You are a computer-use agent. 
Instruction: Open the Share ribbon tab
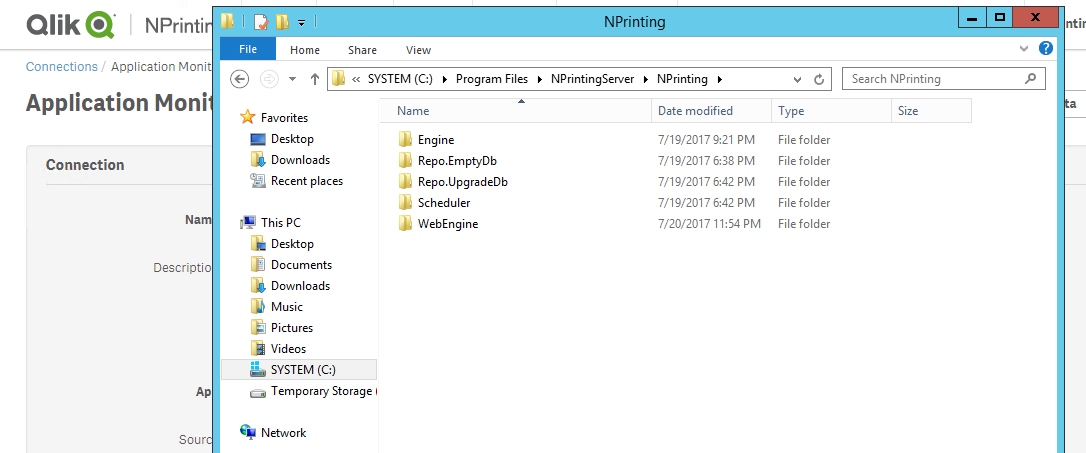(362, 50)
